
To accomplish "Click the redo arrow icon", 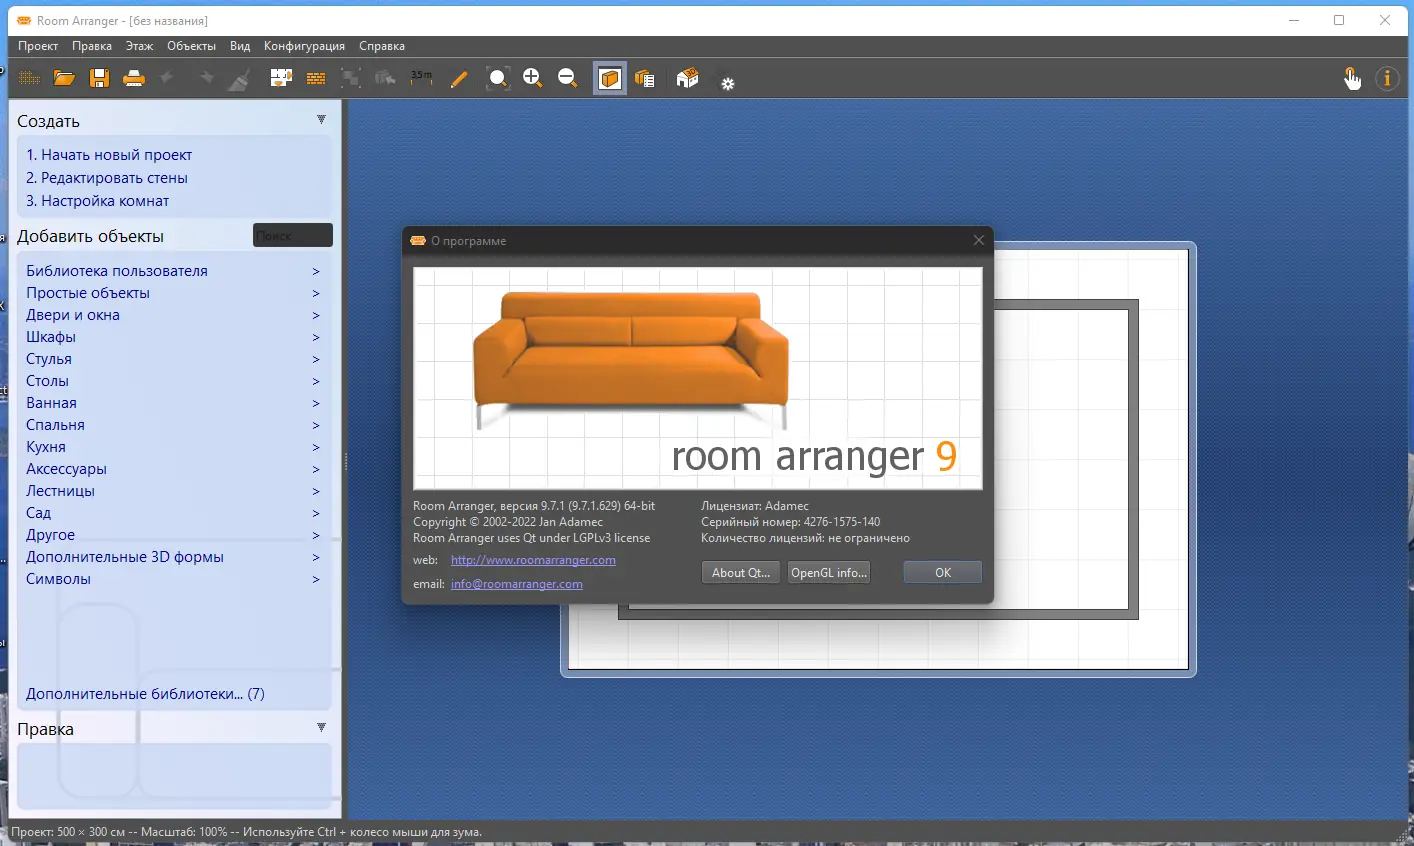I will coord(204,78).
